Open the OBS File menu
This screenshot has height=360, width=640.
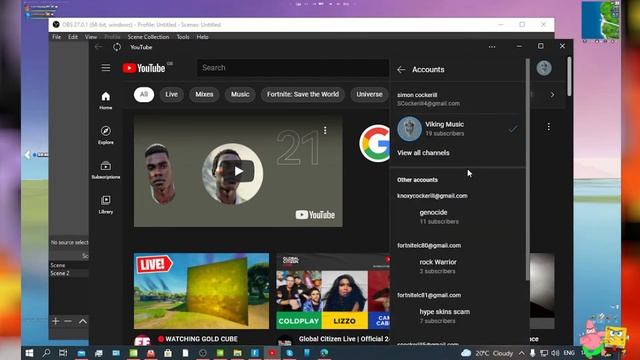click(56, 37)
